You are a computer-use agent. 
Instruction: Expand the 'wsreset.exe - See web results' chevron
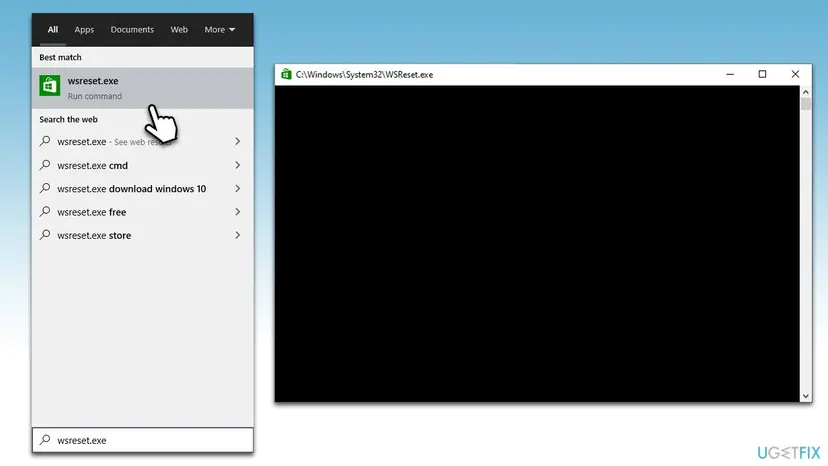[238, 141]
